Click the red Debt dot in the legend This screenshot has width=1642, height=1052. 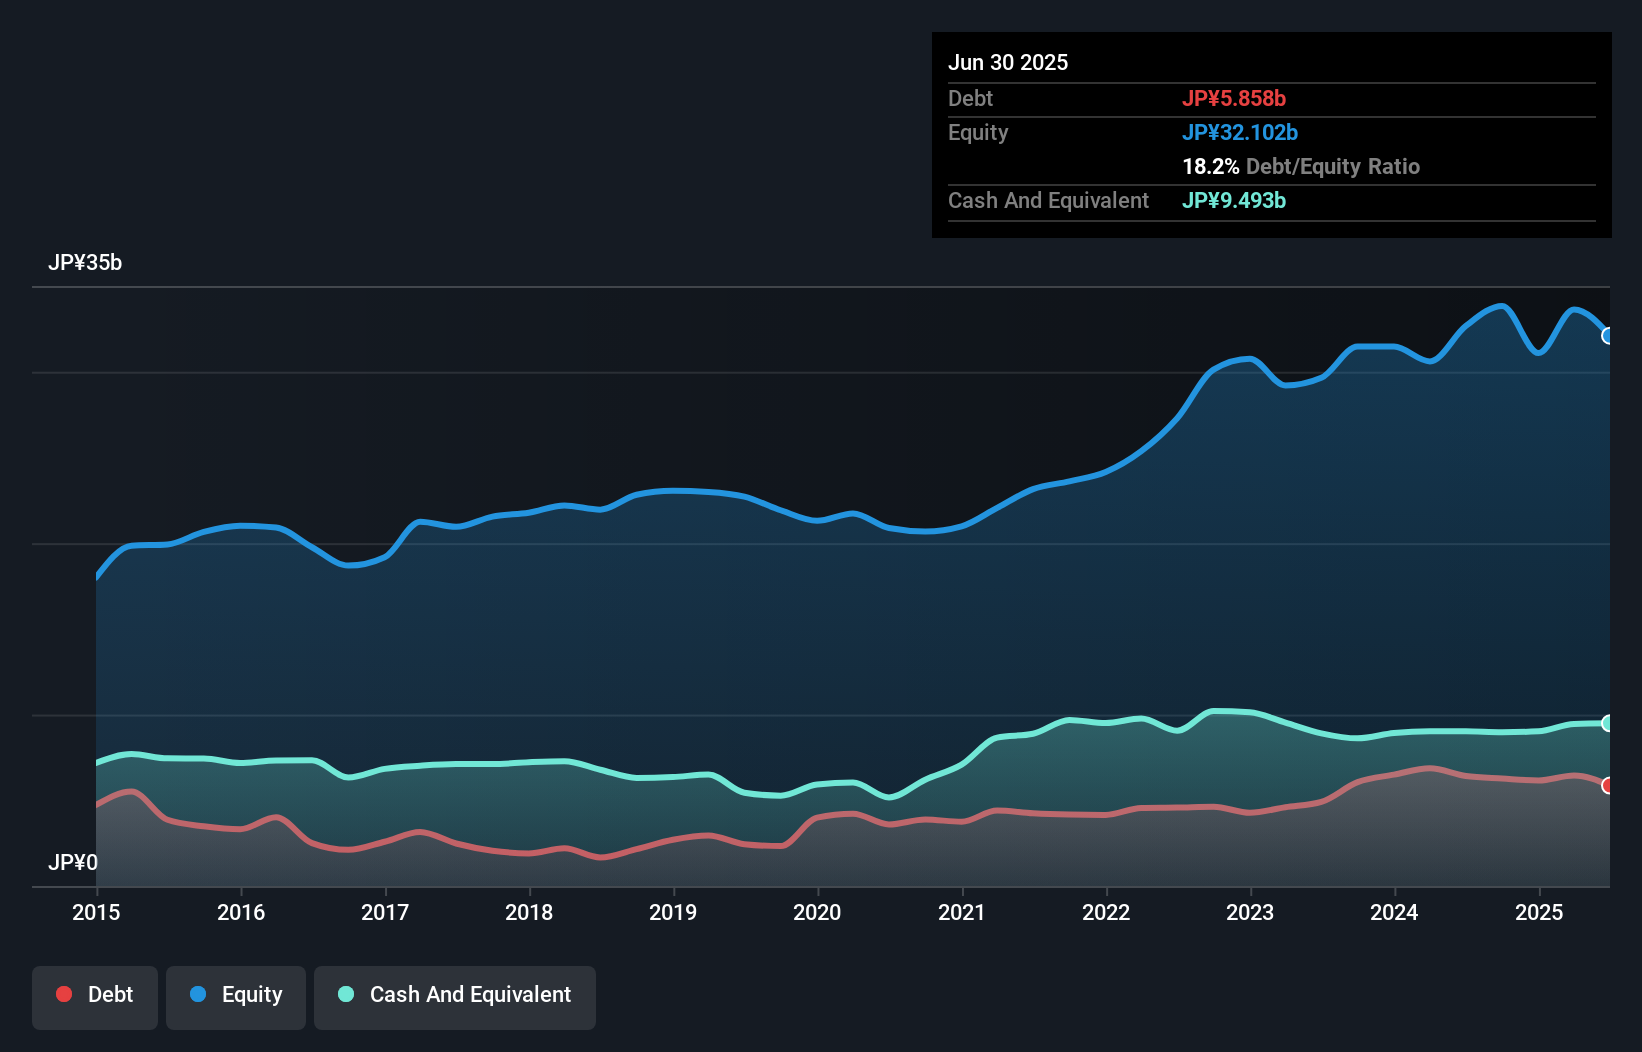click(62, 994)
